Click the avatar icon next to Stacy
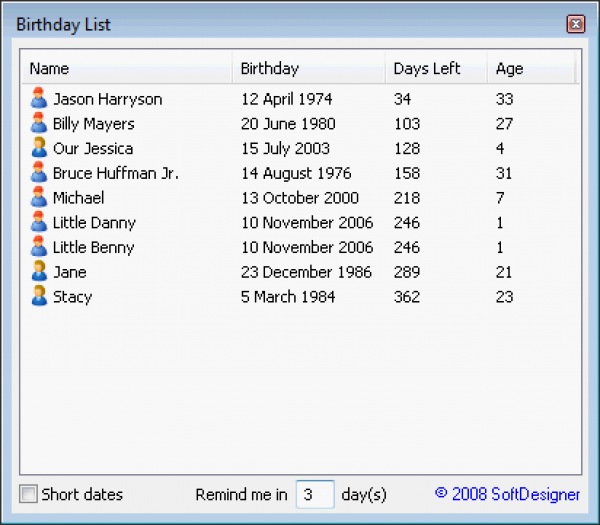The width and height of the screenshot is (600, 525). [x=39, y=296]
